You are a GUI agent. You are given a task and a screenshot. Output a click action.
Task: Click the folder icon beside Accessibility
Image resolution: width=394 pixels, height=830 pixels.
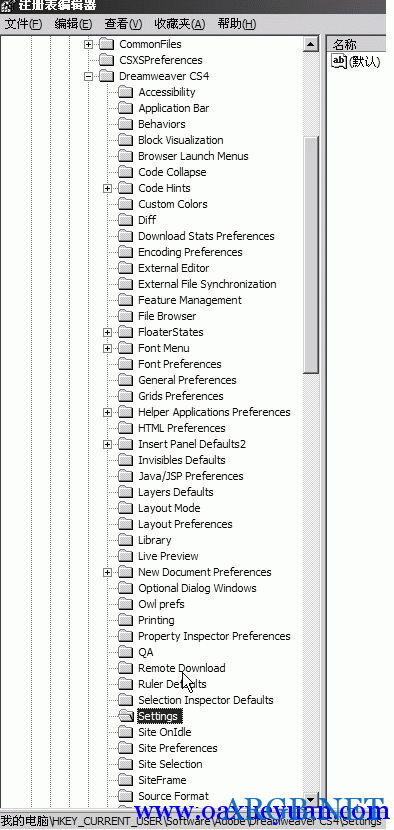126,92
